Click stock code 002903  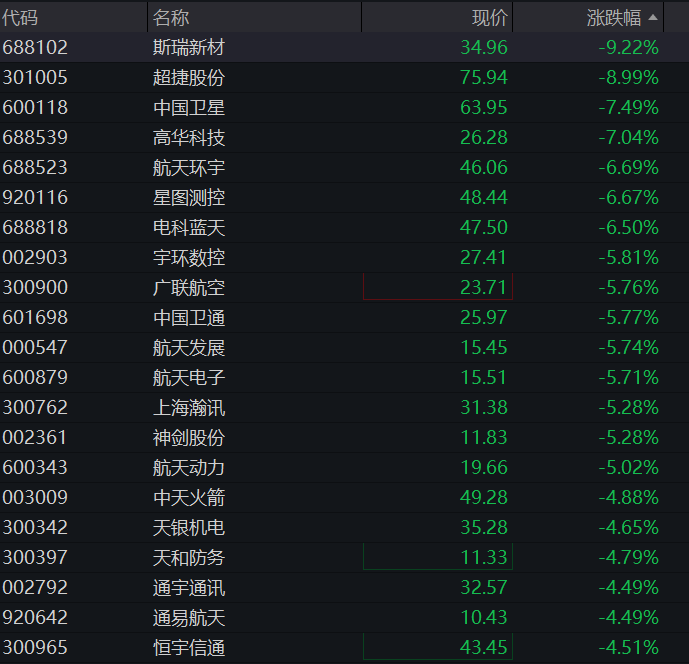click(x=35, y=258)
